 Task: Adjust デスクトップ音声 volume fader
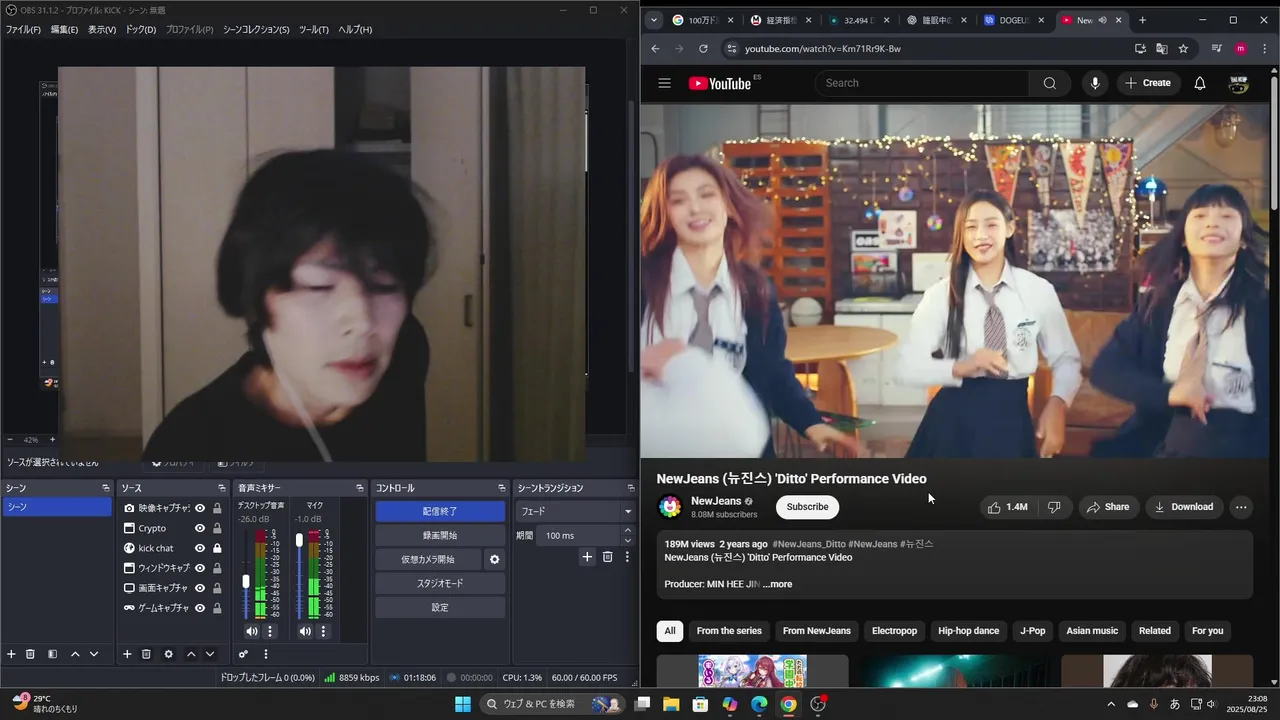[246, 581]
